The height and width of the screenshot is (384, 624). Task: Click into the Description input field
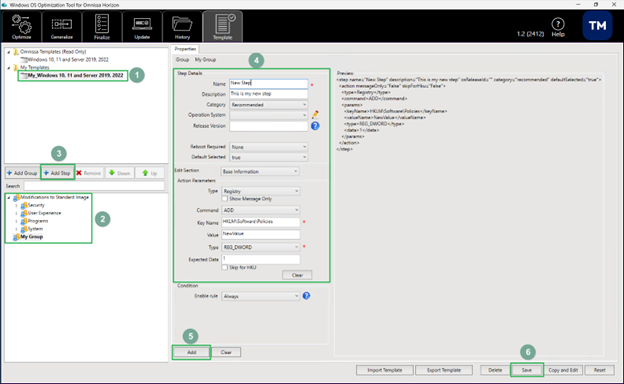coord(269,94)
